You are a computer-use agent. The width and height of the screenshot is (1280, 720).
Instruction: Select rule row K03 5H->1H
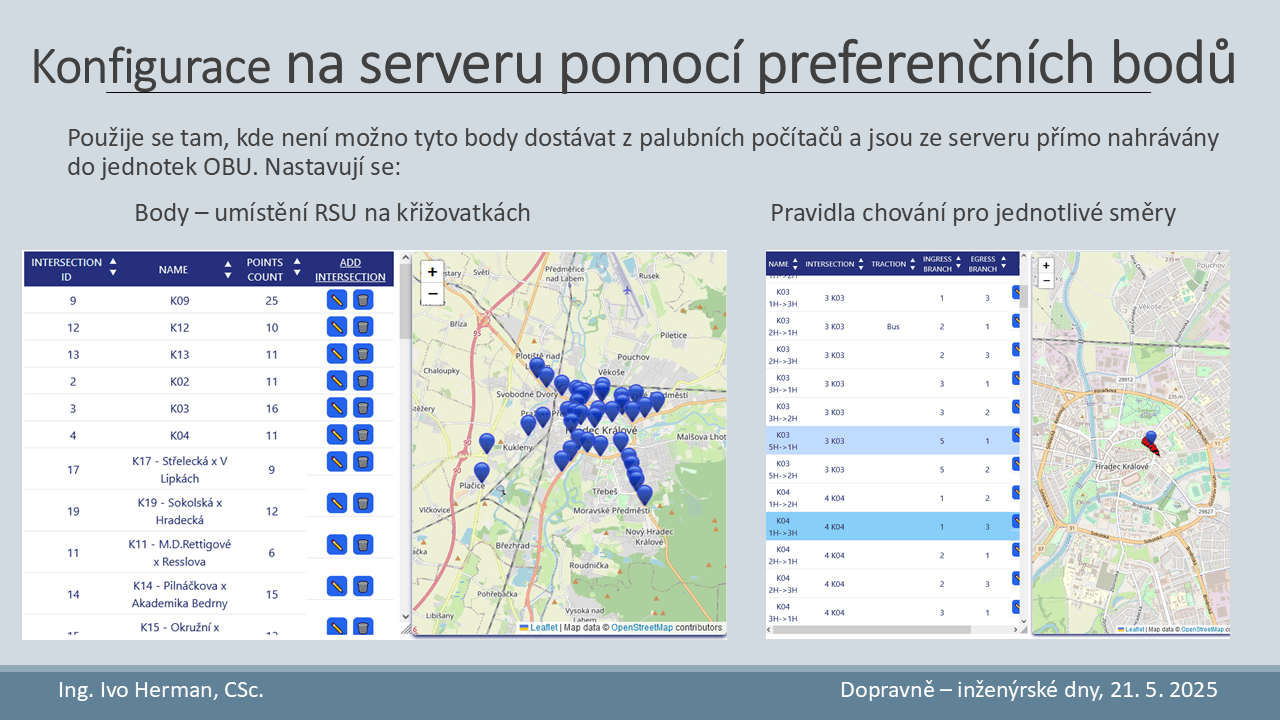coord(892,441)
